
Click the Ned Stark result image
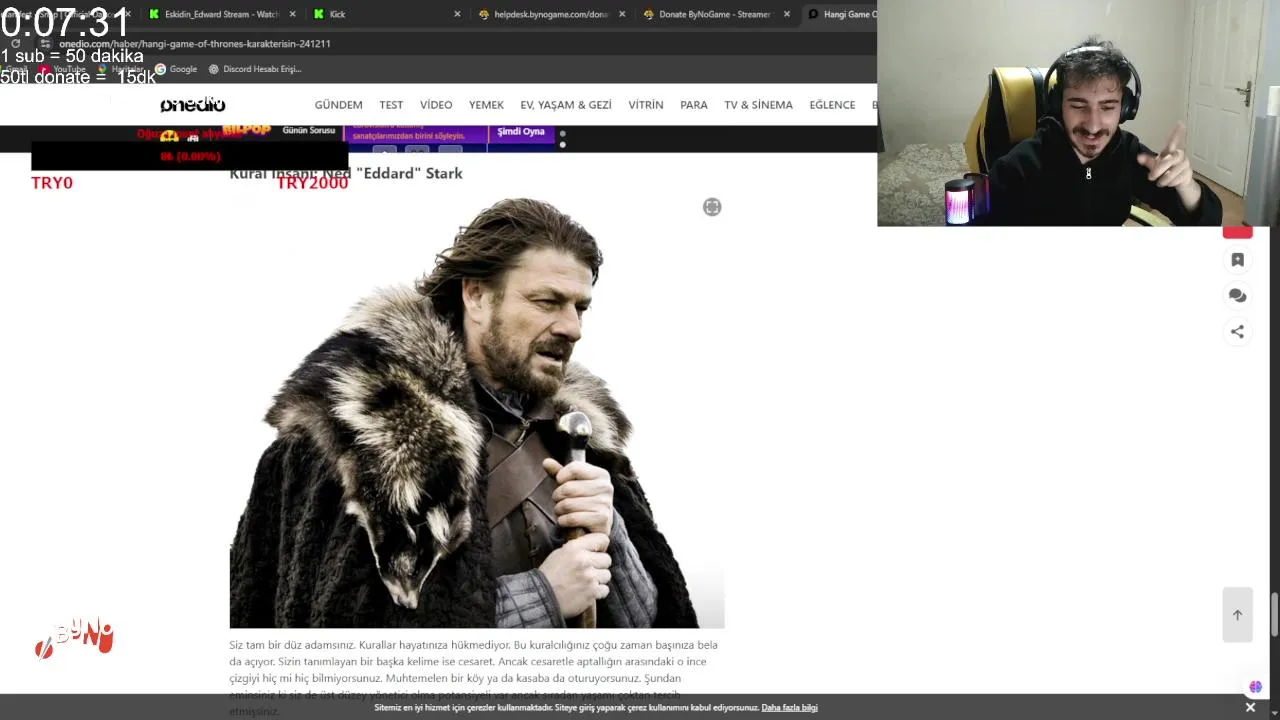[x=477, y=408]
